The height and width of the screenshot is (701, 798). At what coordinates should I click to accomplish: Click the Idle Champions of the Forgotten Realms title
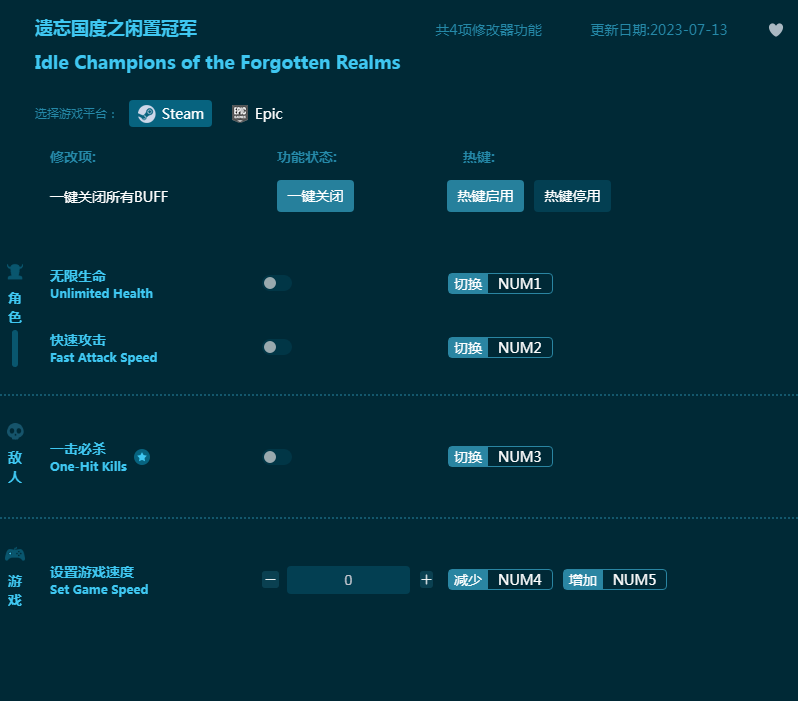click(x=217, y=63)
